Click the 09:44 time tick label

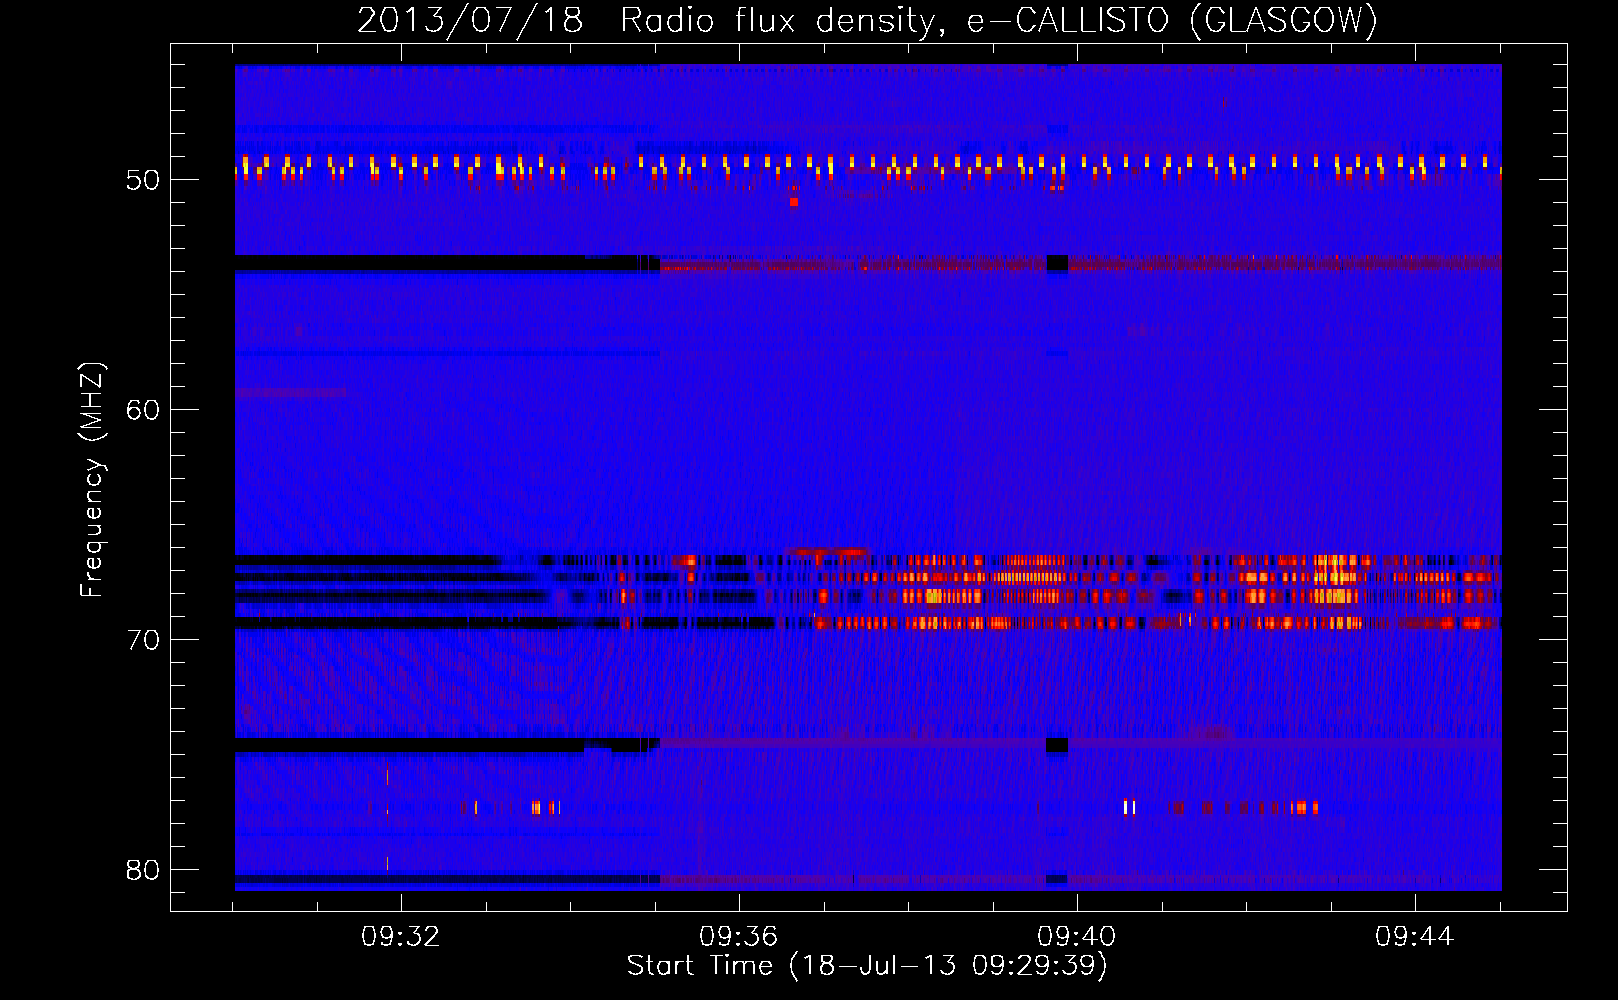tap(1414, 937)
